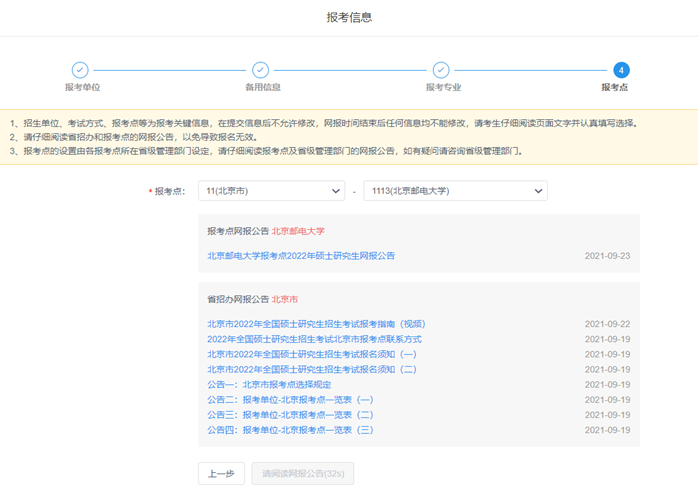Viewport: 698px width, 488px height.
Task: Click the date 2021-09-22
Action: click(x=607, y=324)
